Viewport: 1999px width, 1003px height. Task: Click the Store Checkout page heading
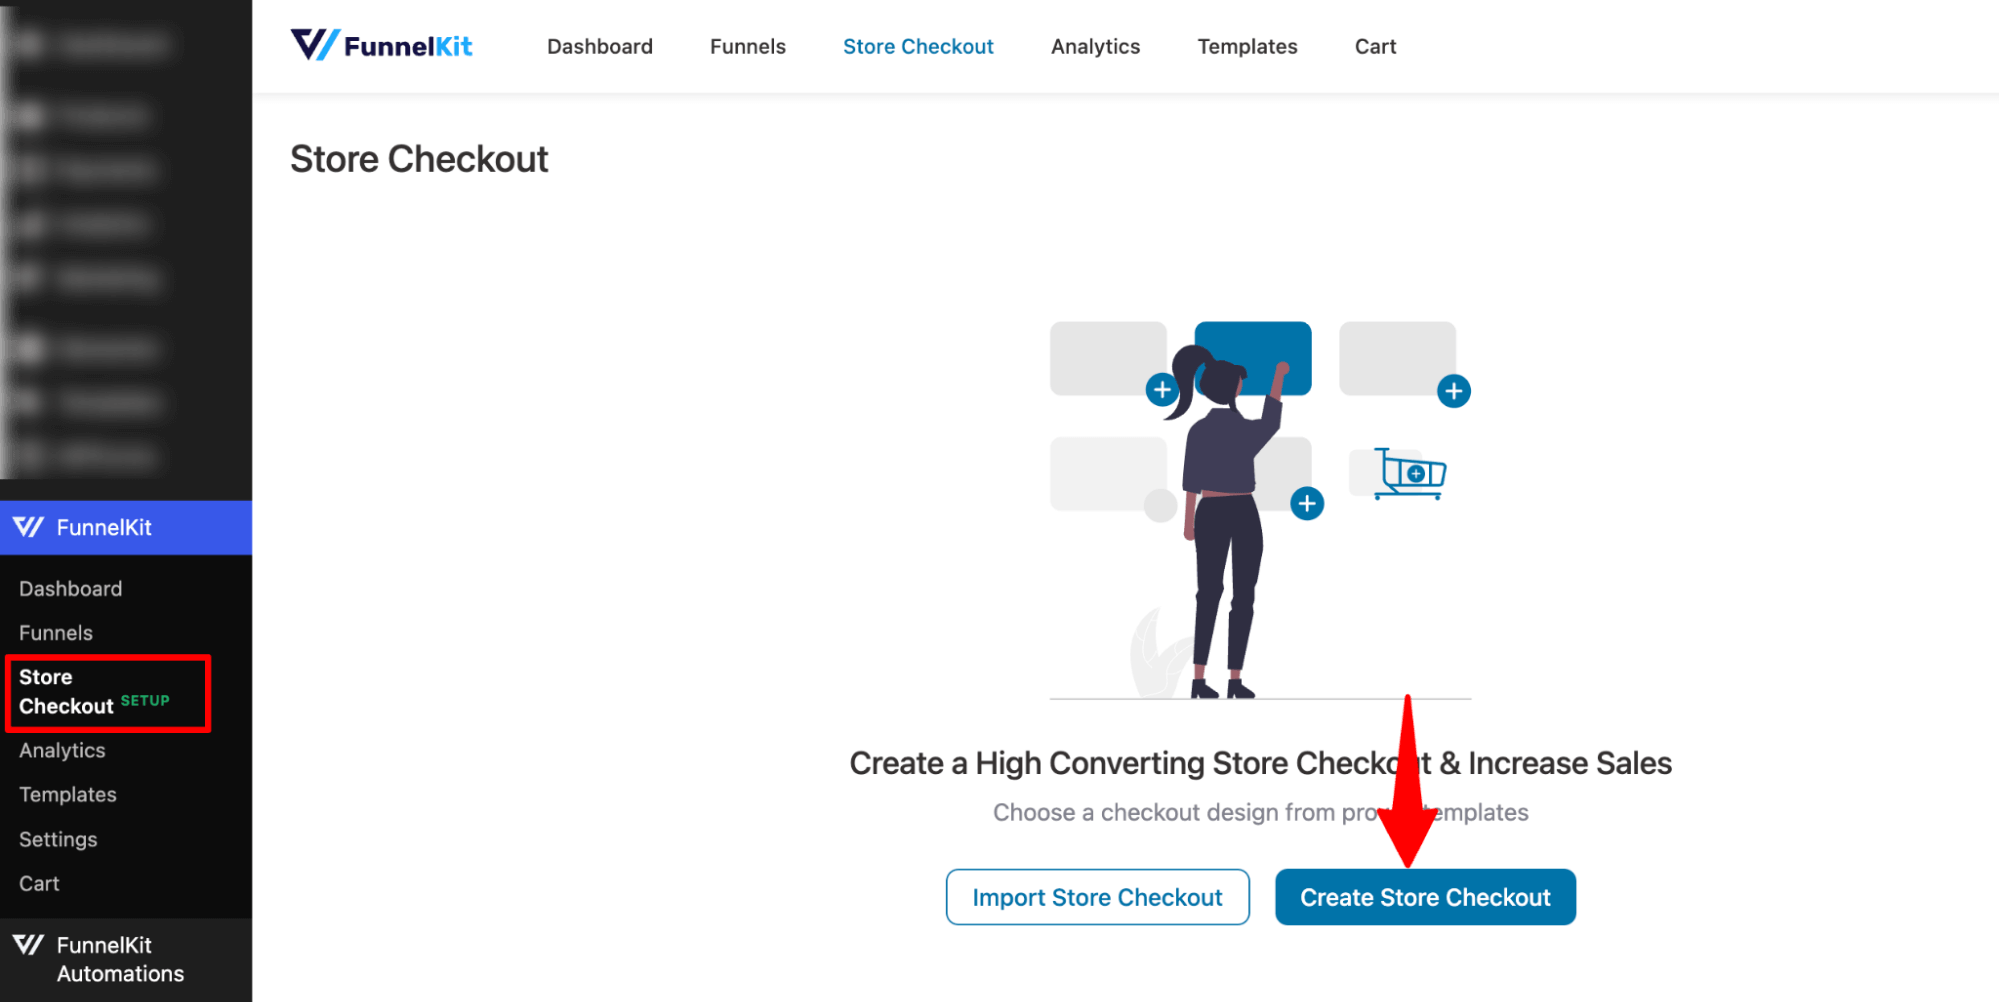point(419,159)
